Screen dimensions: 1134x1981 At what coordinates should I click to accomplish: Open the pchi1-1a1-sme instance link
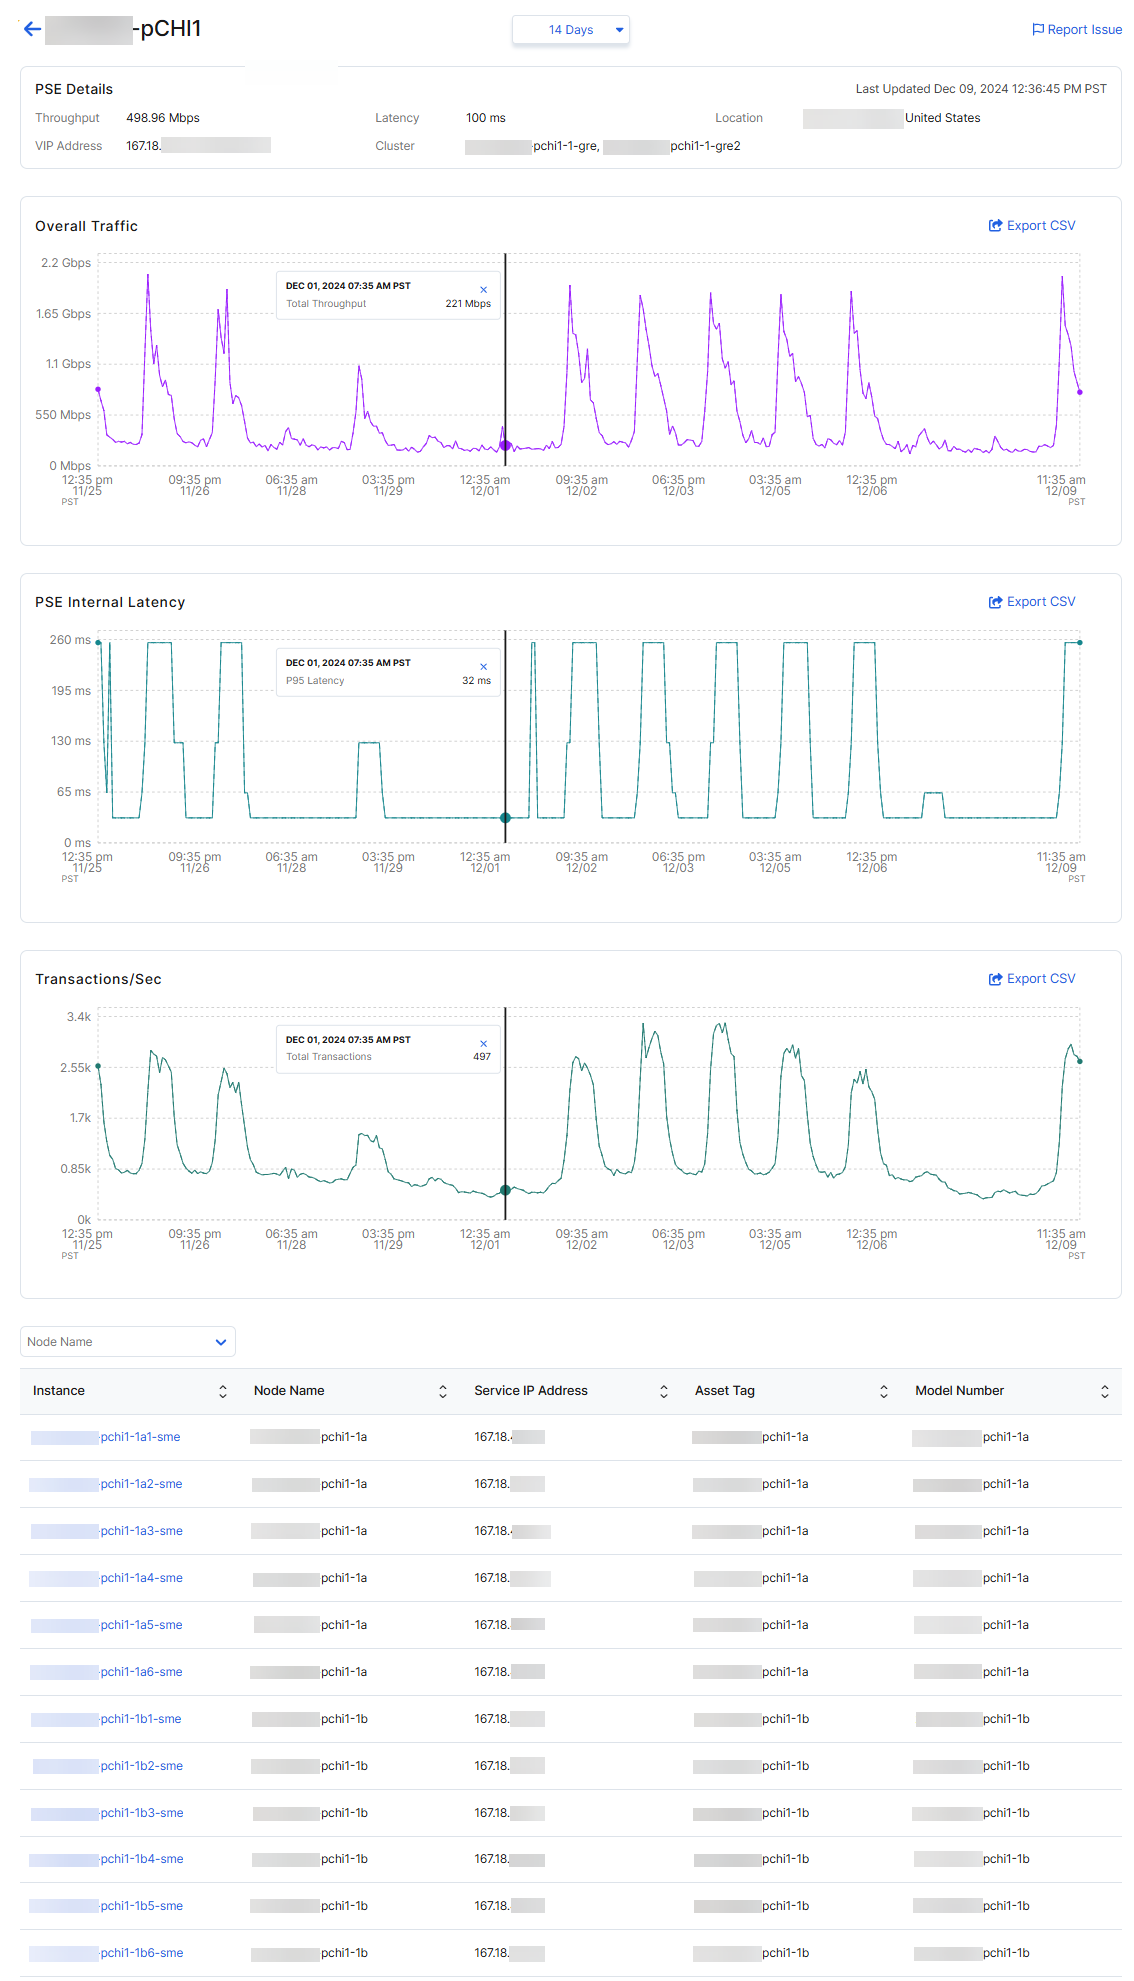[x=140, y=1437]
